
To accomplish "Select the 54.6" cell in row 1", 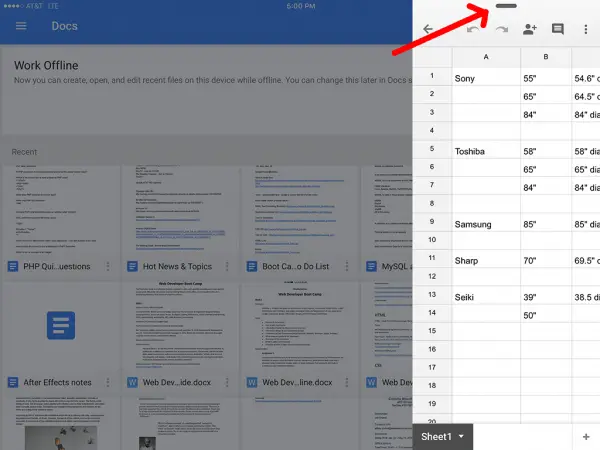I will [x=586, y=77].
